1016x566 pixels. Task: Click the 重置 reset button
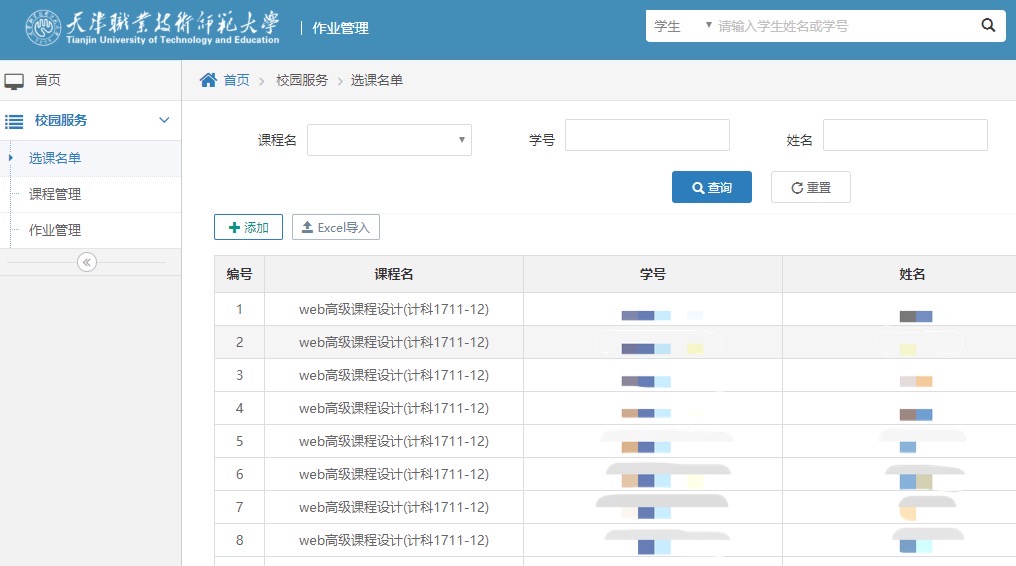pyautogui.click(x=810, y=187)
